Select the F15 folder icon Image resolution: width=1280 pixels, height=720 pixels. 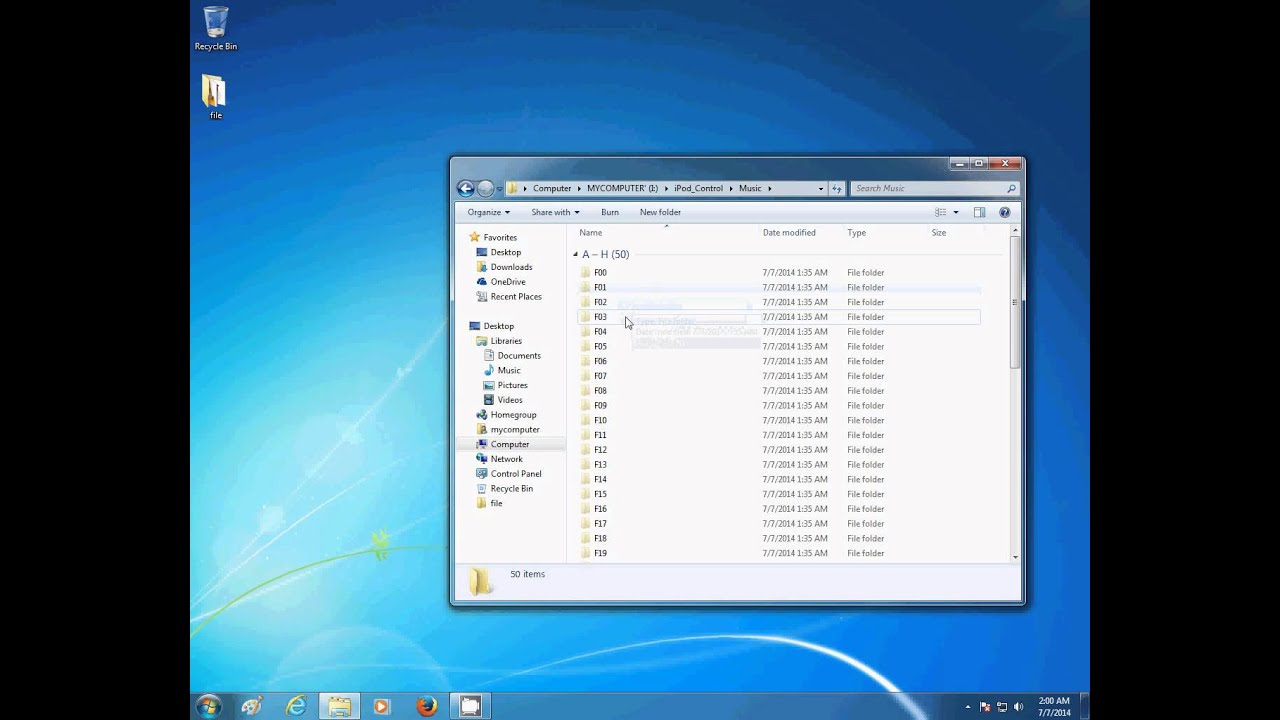[x=586, y=494]
